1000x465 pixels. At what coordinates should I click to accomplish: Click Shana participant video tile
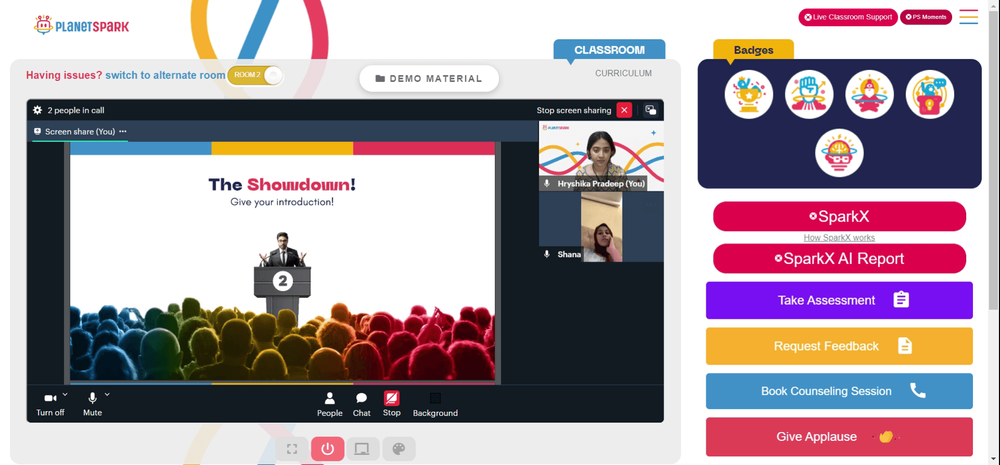pos(601,228)
